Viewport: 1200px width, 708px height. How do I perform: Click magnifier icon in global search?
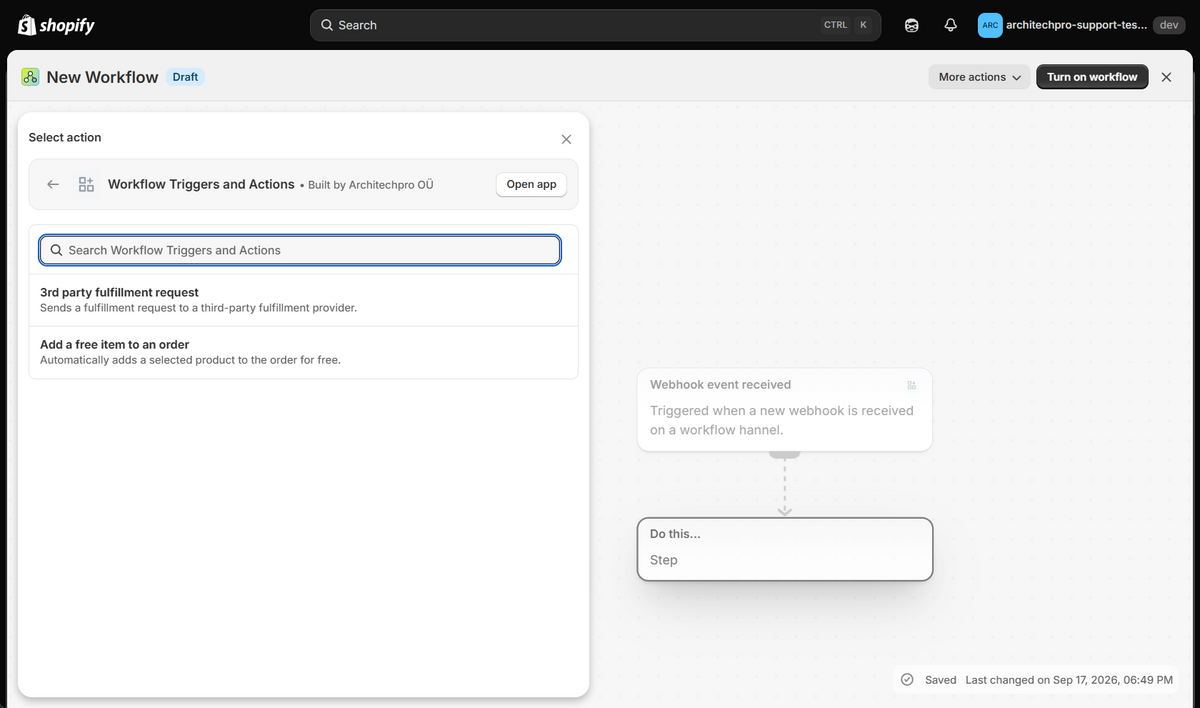[x=327, y=25]
